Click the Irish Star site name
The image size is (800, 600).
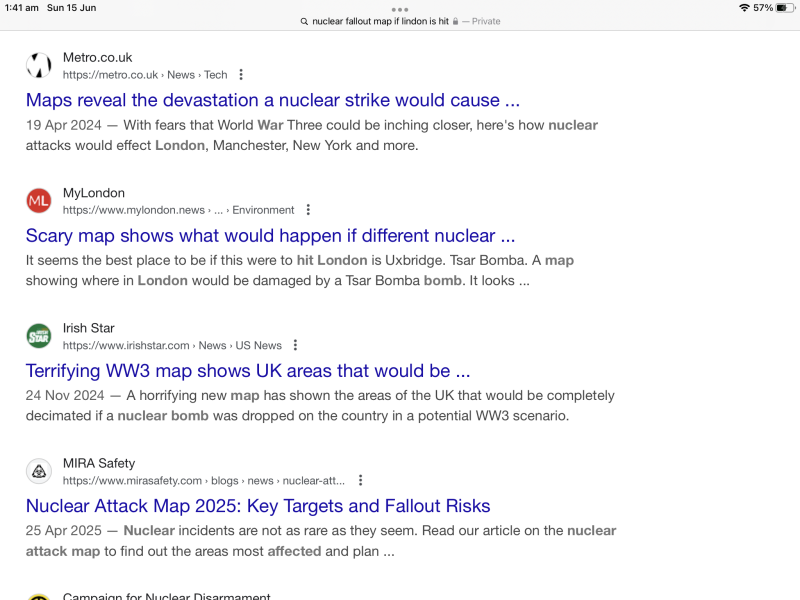click(89, 328)
